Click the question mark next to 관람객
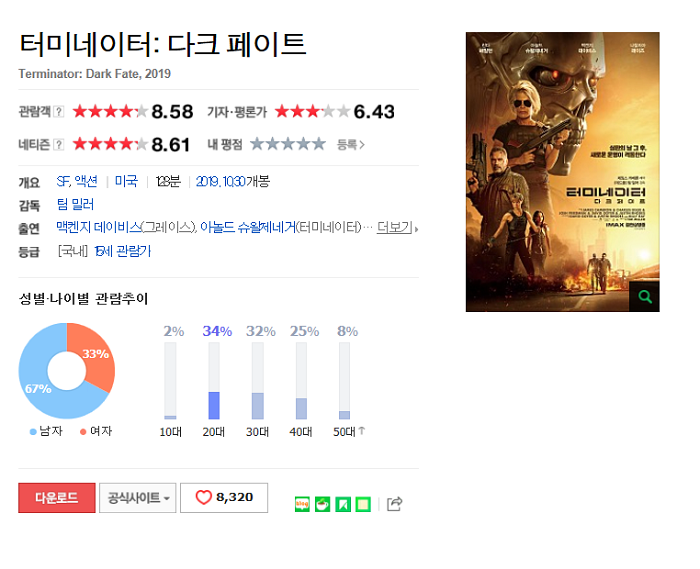Screen dimensions: 700x569 tap(58, 112)
